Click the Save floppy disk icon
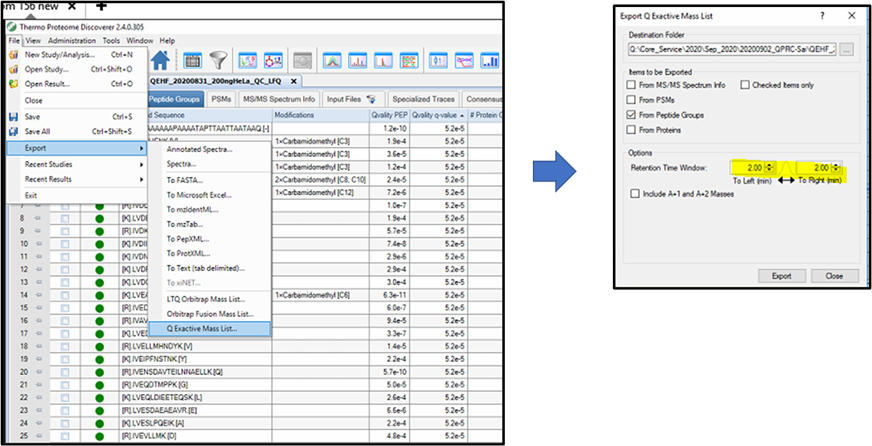 point(14,117)
